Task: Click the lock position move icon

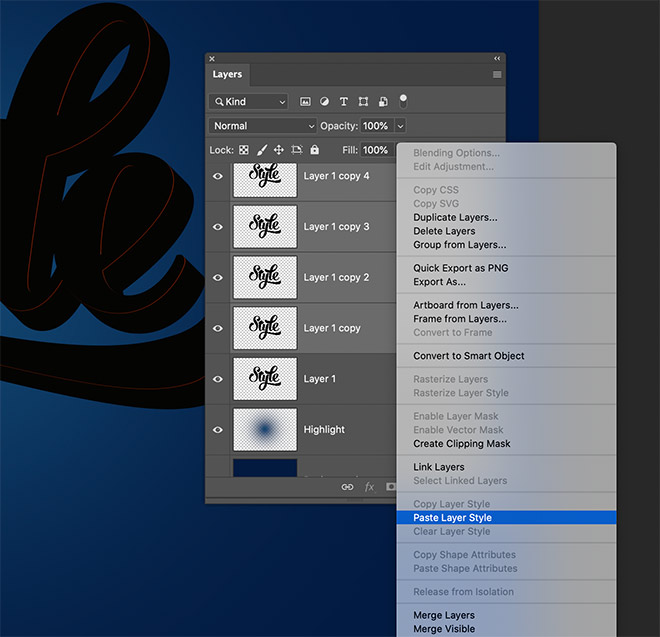Action: pyautogui.click(x=279, y=150)
